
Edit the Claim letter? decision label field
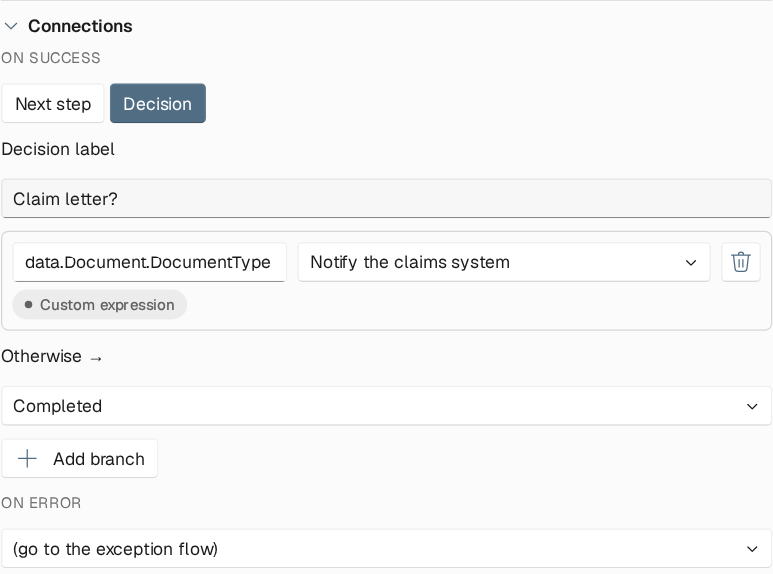tap(386, 199)
